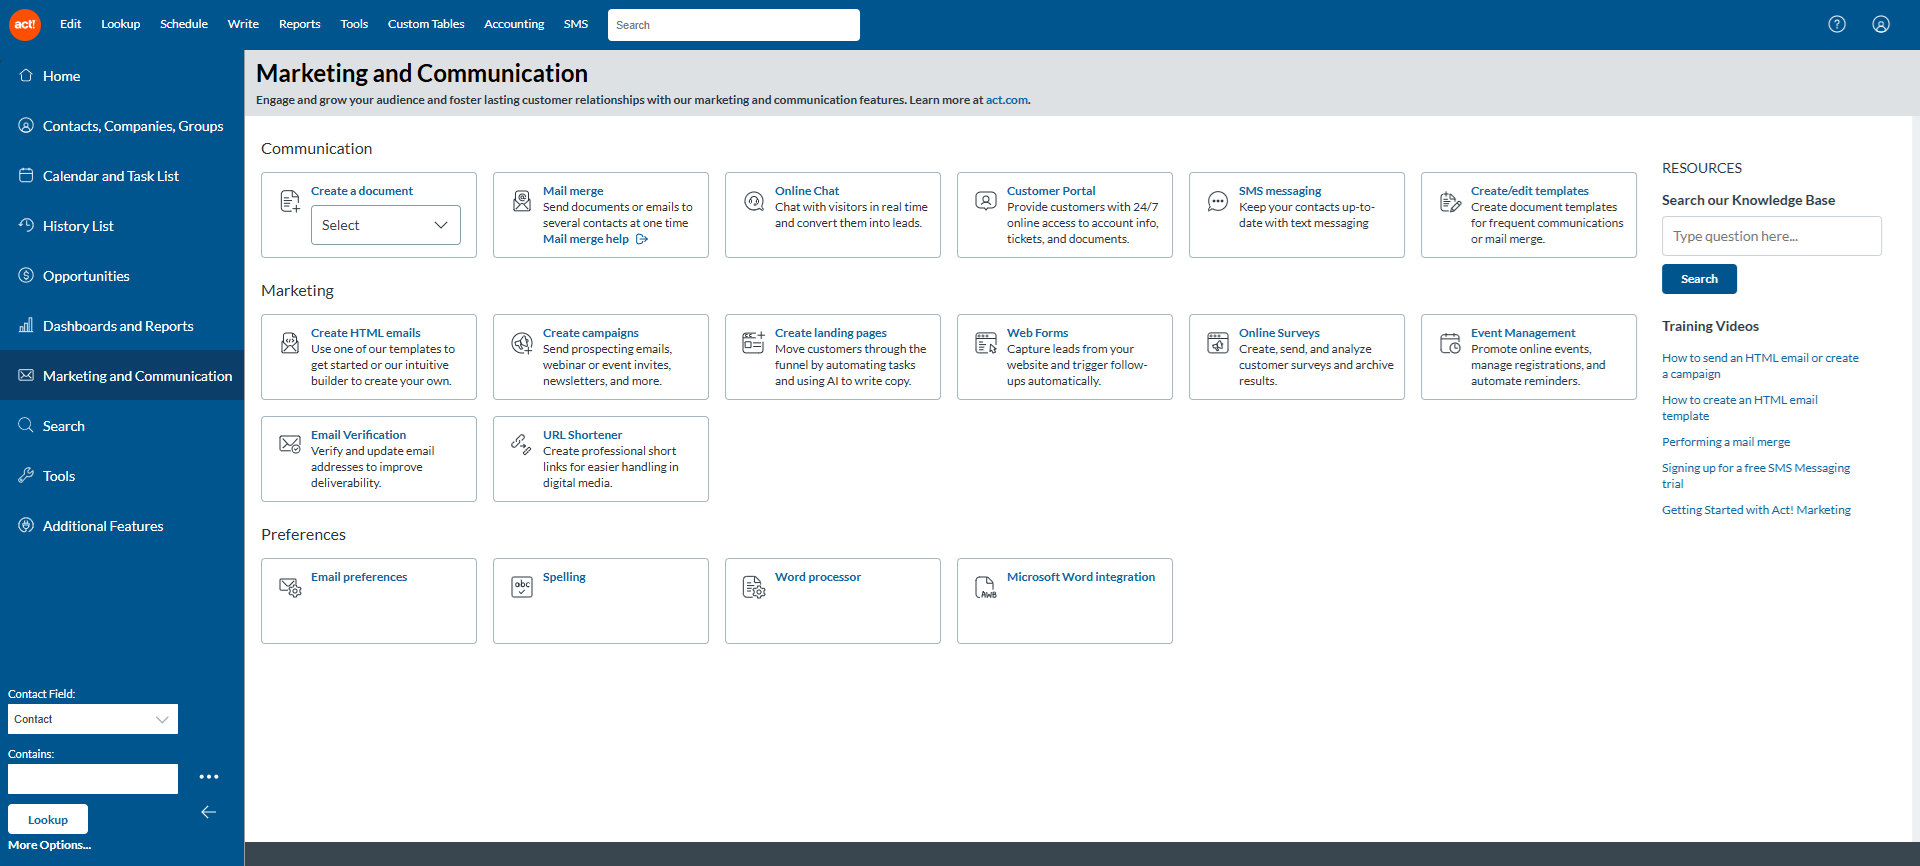The width and height of the screenshot is (1920, 866).
Task: Click the History List clock icon
Action: (x=26, y=225)
